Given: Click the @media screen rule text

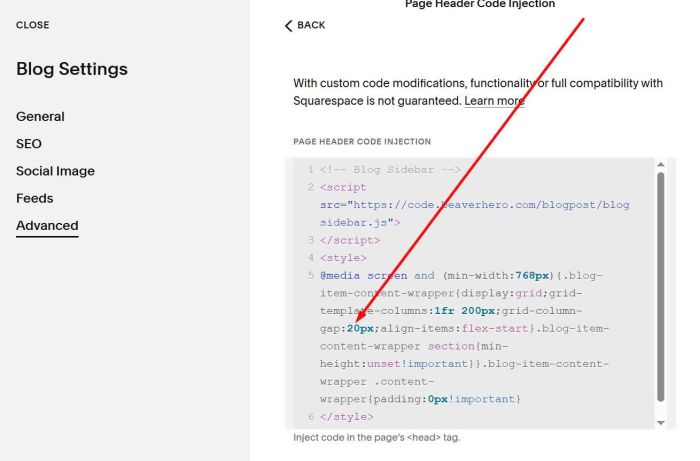Looking at the screenshot, I should [363, 275].
